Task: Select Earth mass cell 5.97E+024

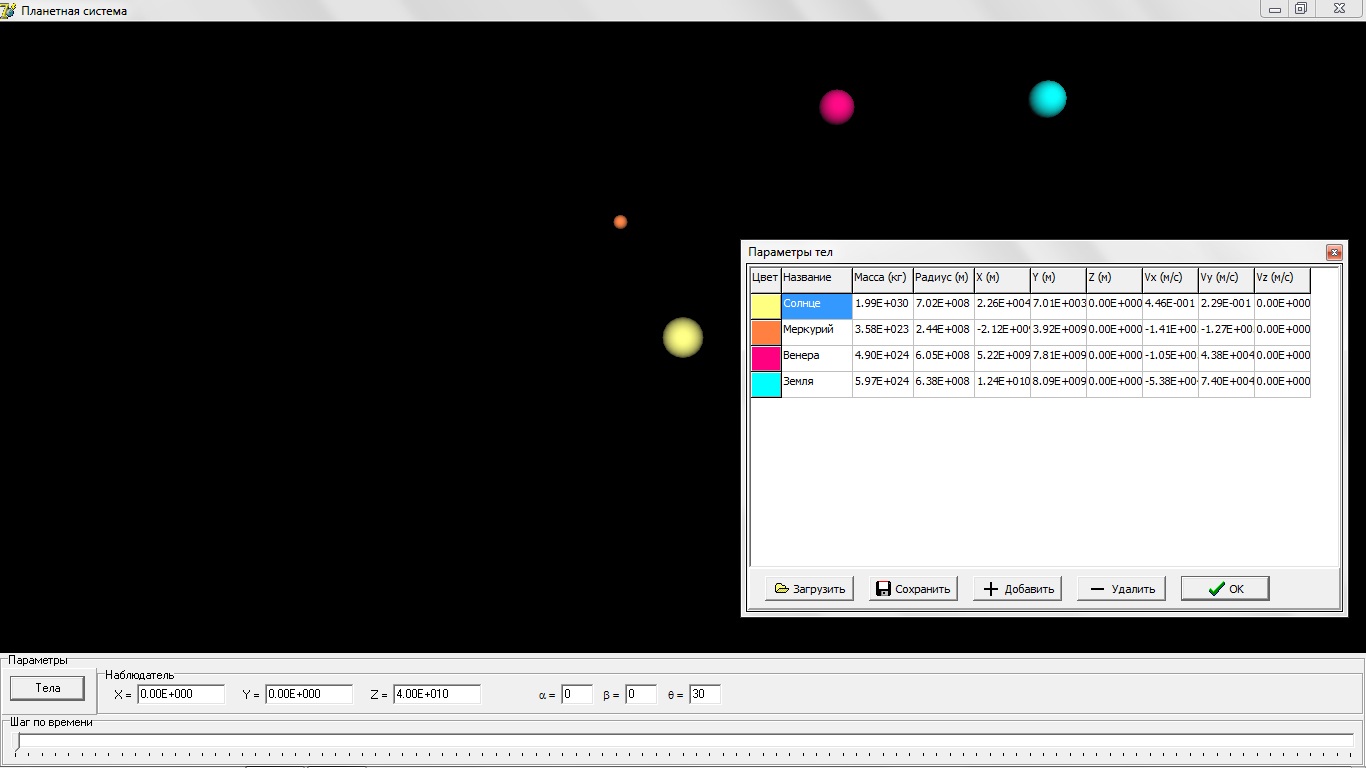Action: (x=883, y=384)
